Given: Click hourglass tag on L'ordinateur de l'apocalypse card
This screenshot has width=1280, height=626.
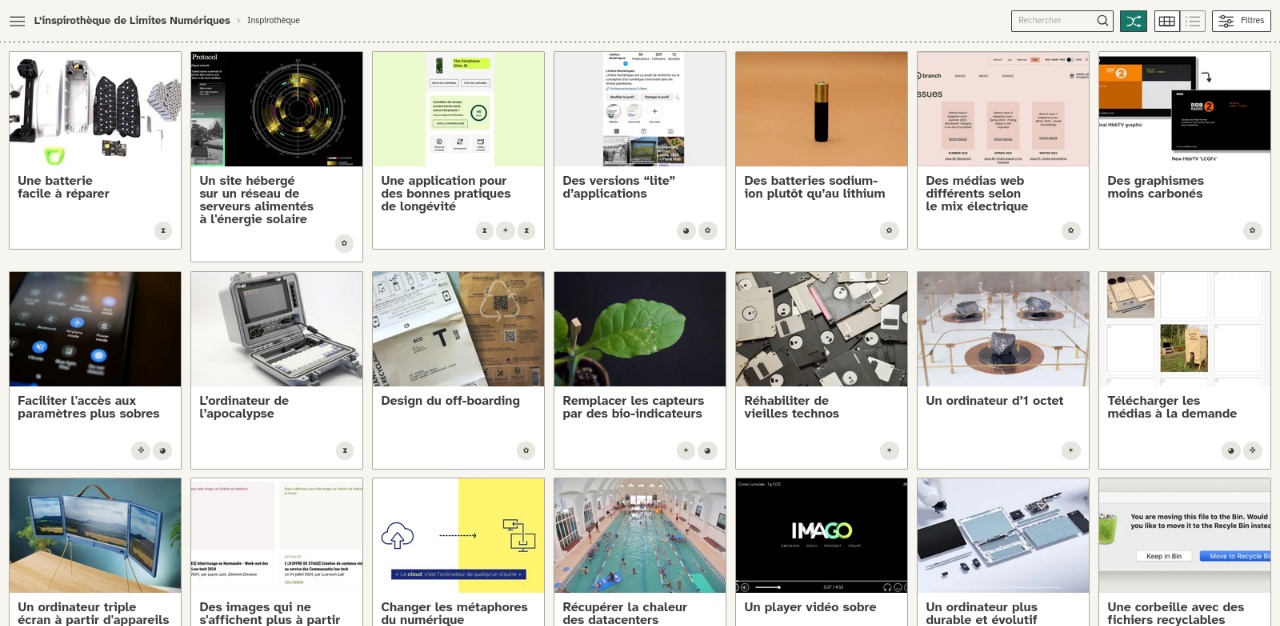Looking at the screenshot, I should point(344,450).
